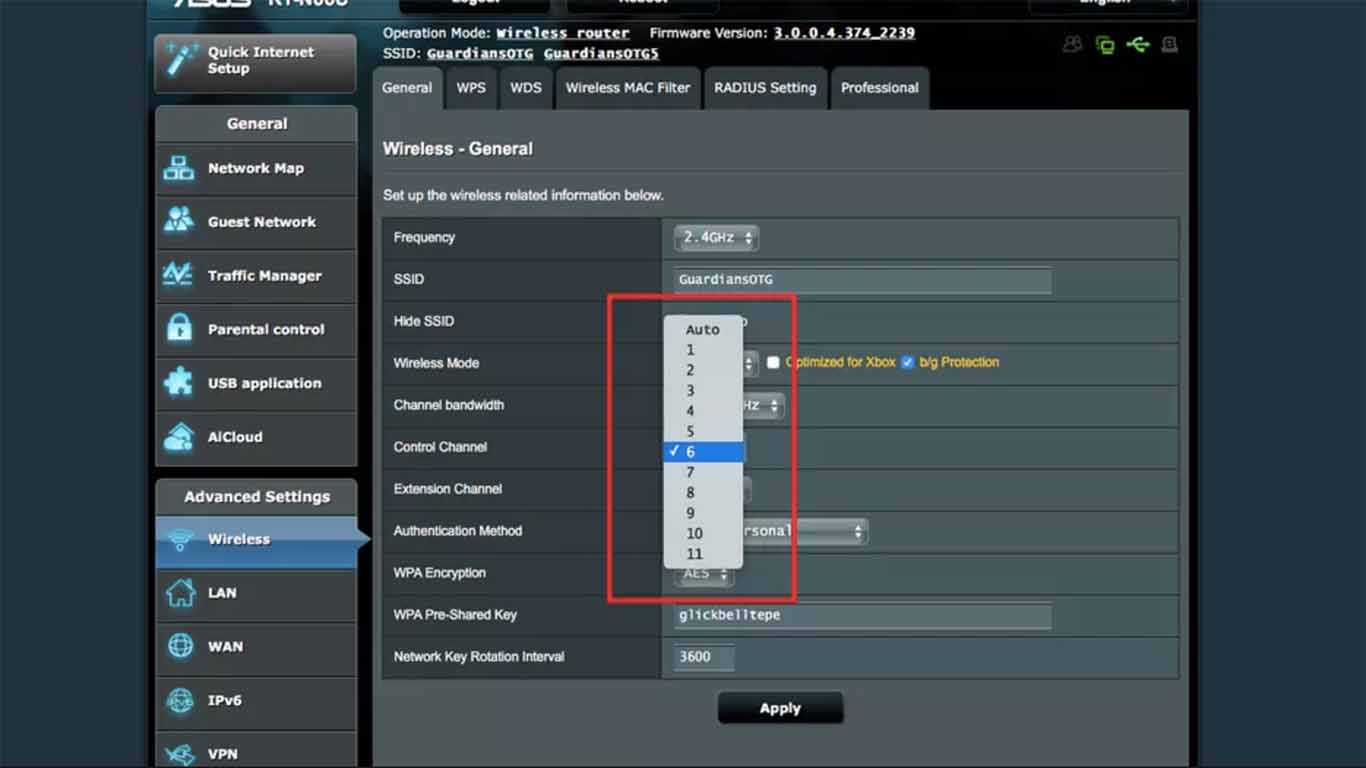
Task: Open the Quick Internet Setup wizard
Action: point(255,60)
